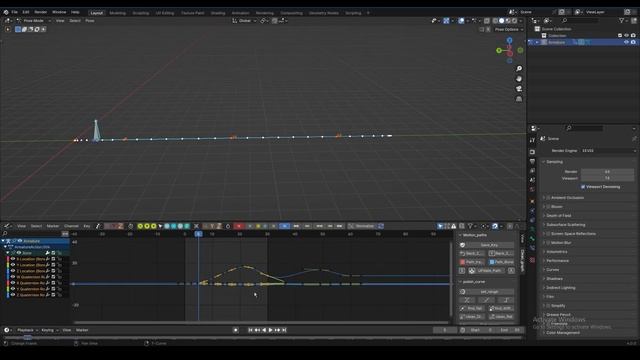Expand the Depth of Field panel
The width and height of the screenshot is (640, 360).
point(557,216)
